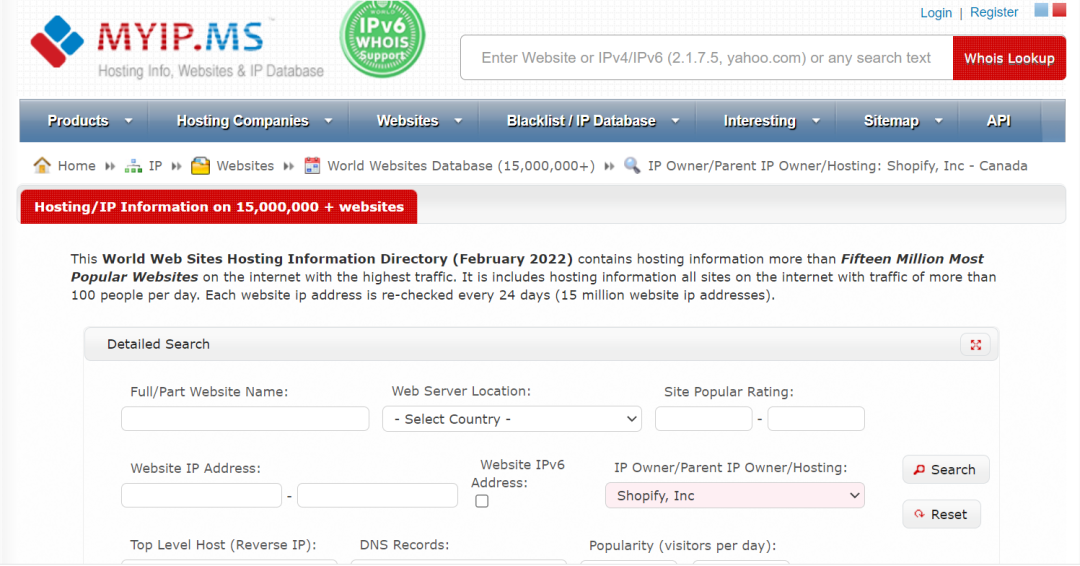Screen dimensions: 1080x566
Task: Select the Hosting/IP Information on 15,000,000 + websites tab
Action: pyautogui.click(x=219, y=207)
